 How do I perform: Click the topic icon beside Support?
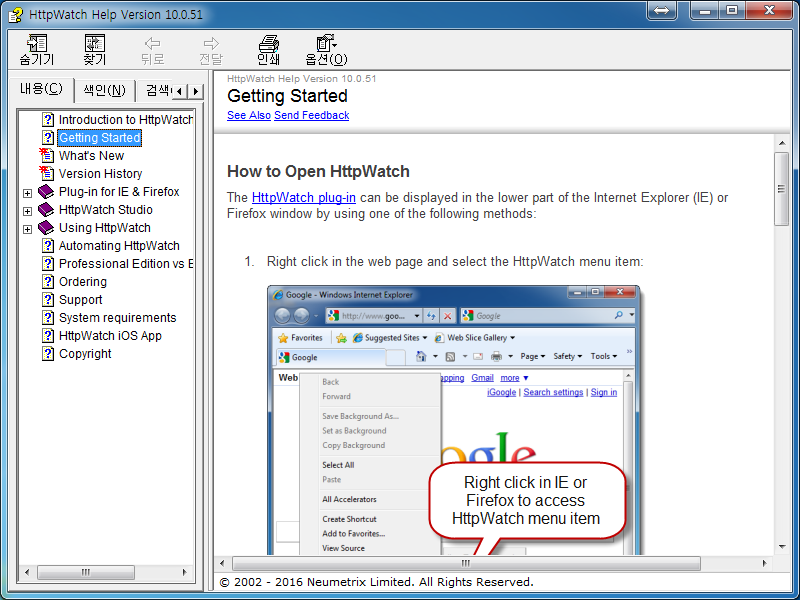(x=47, y=299)
